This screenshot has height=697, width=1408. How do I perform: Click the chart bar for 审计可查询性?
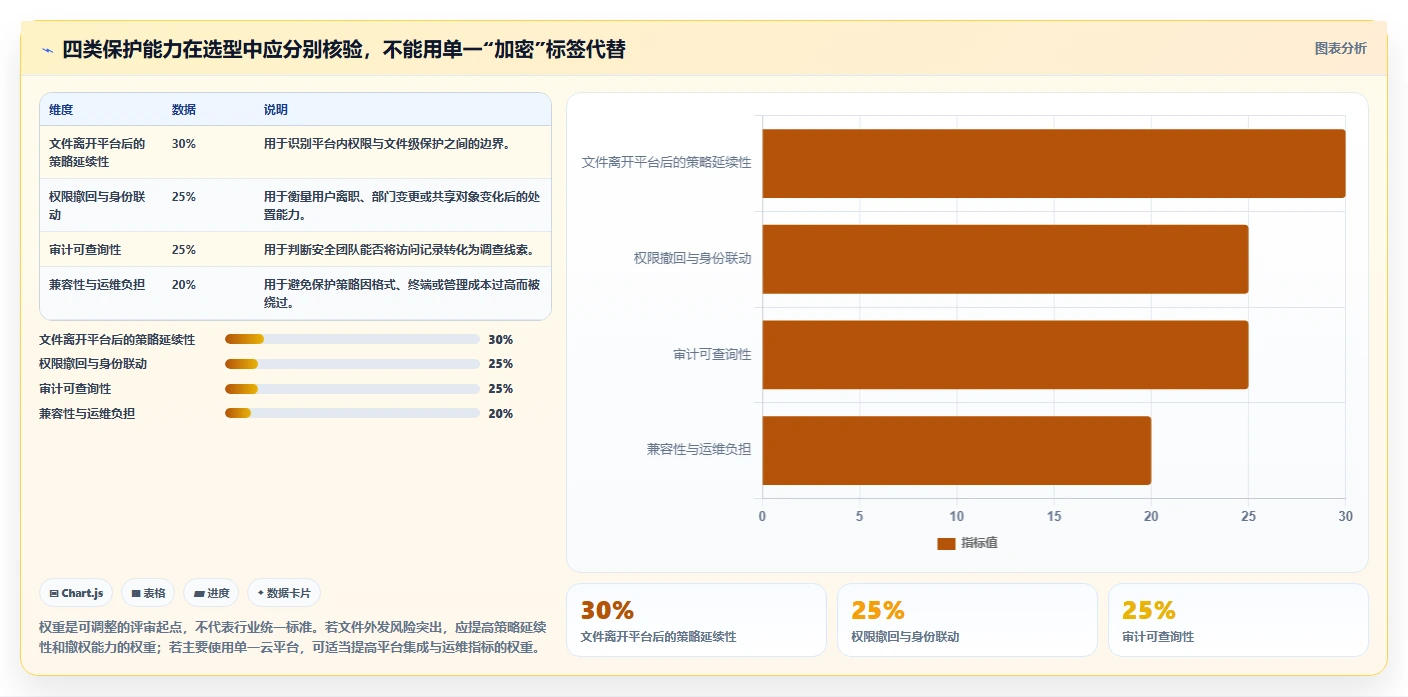(1005, 355)
